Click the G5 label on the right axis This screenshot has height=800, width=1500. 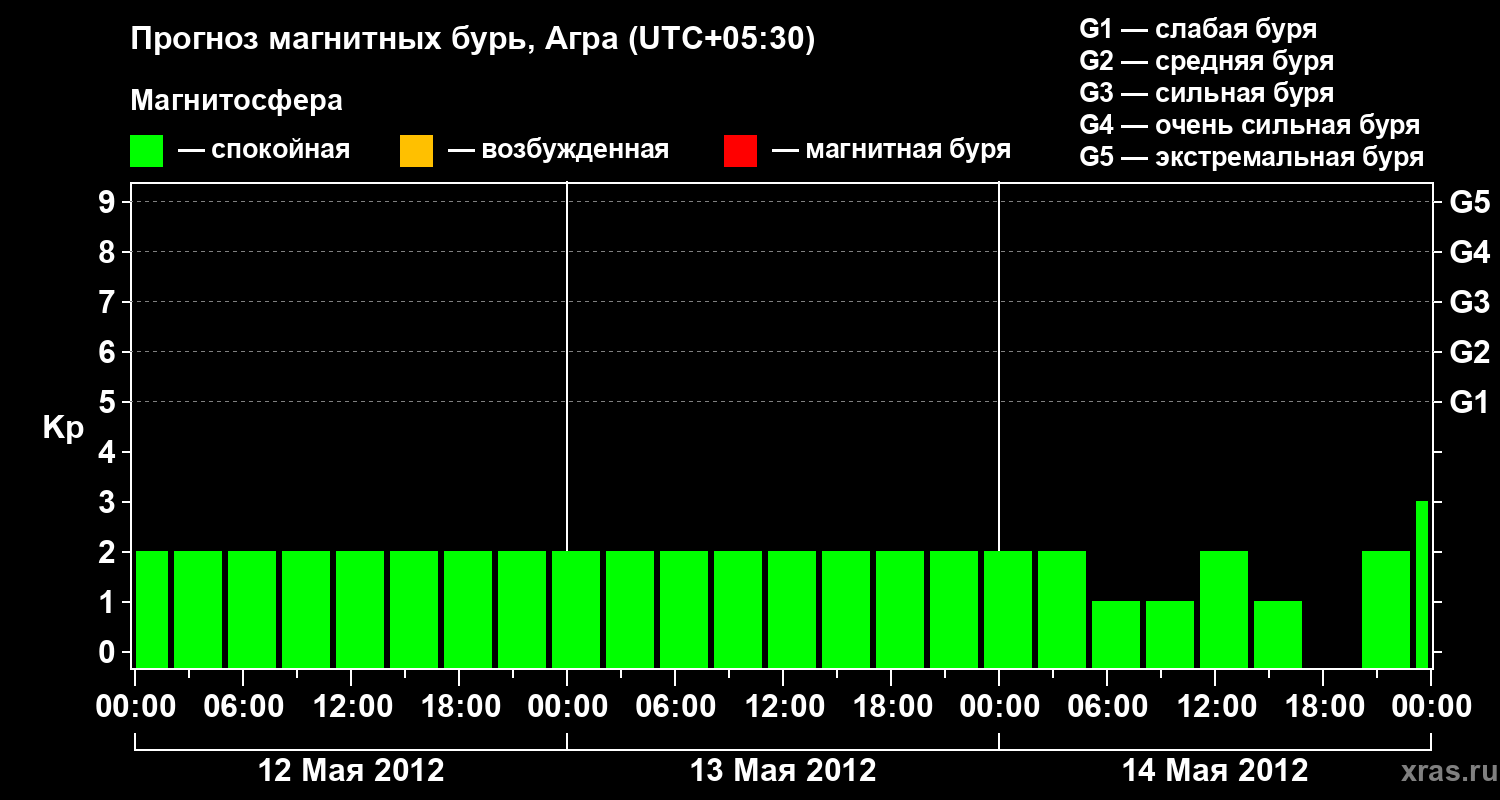click(x=1470, y=202)
